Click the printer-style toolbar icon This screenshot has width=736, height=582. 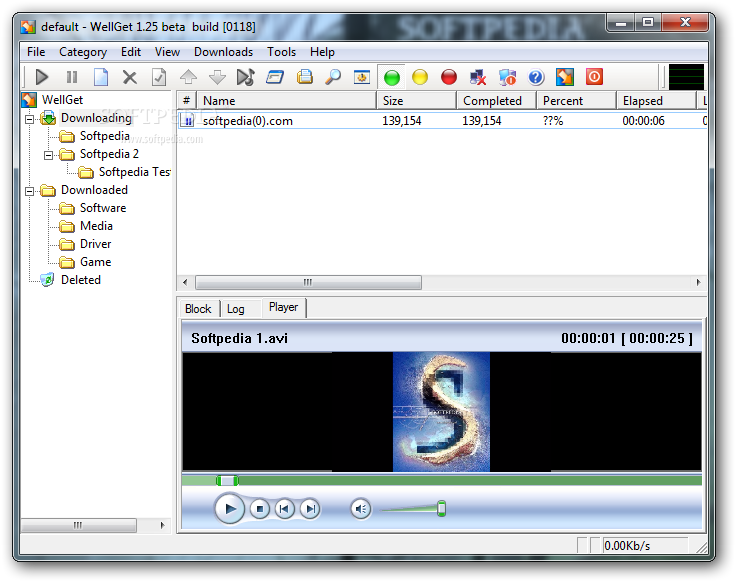tap(305, 77)
